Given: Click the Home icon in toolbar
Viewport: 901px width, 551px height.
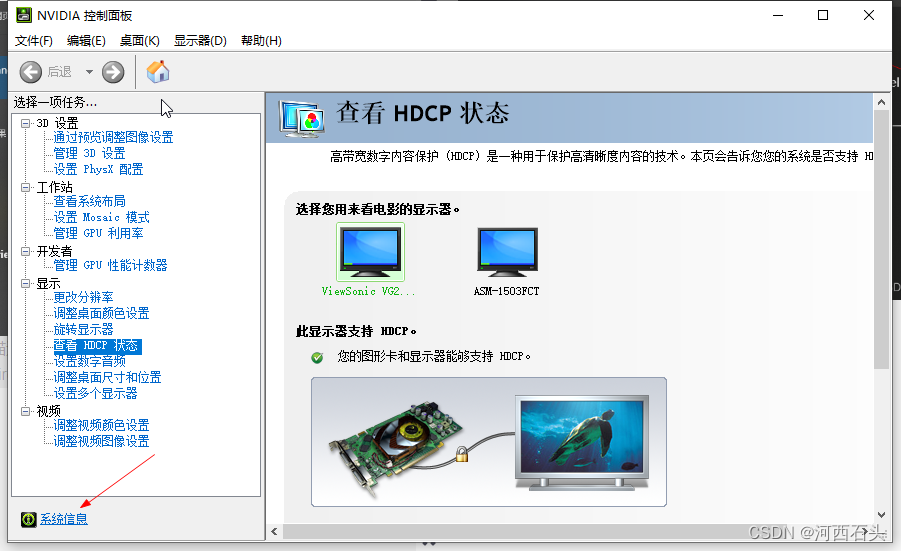Looking at the screenshot, I should tap(158, 72).
